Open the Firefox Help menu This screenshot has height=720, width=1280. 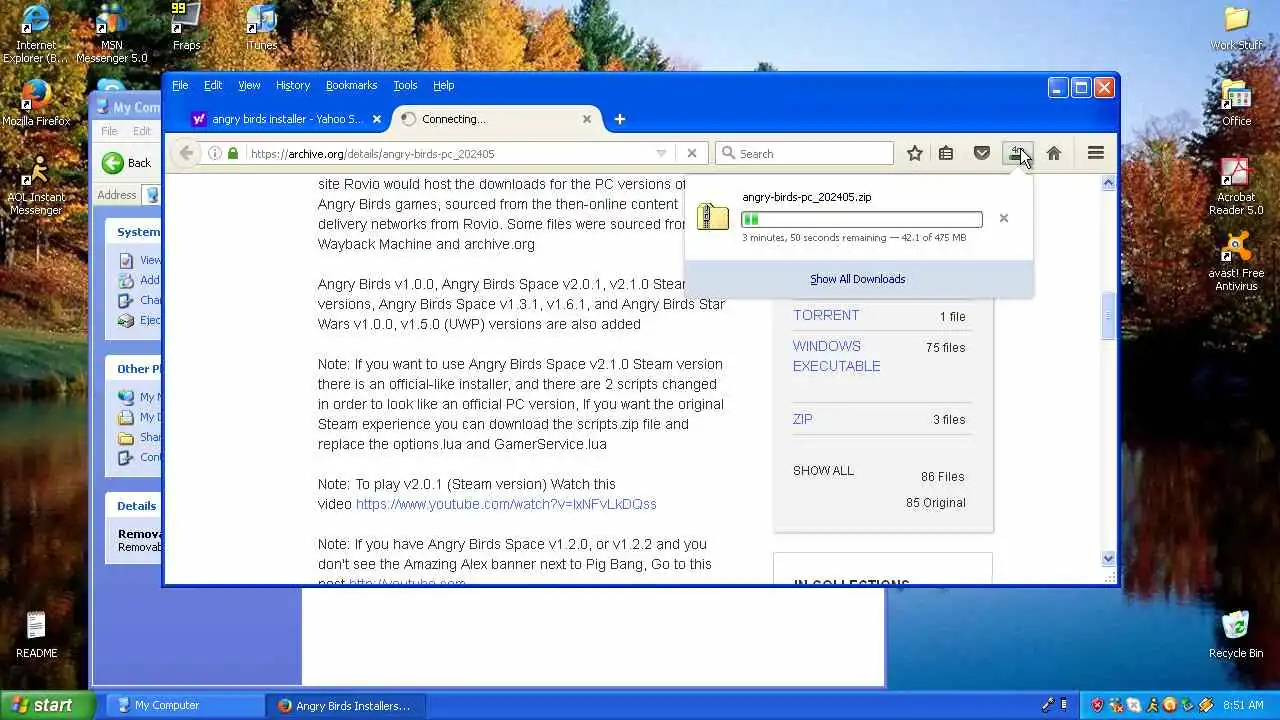click(x=444, y=85)
